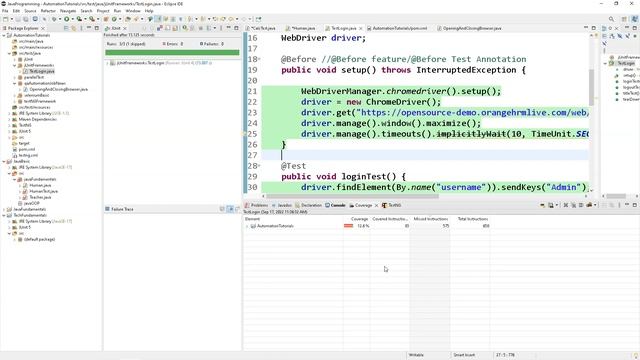This screenshot has height=360, width=640.
Task: Click the Save All toolbar icon
Action: 26,19
